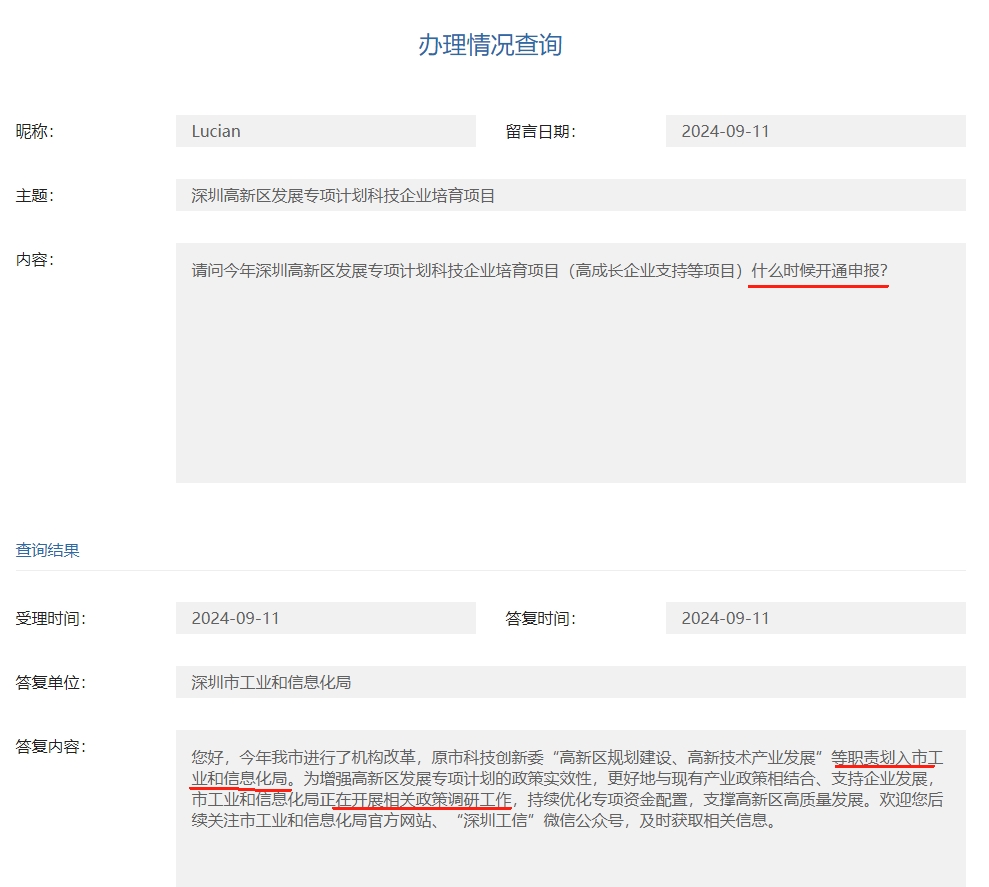989x887 pixels.
Task: Click the 答复单位 field showing 深圳市工业和信息化局
Action: [570, 682]
